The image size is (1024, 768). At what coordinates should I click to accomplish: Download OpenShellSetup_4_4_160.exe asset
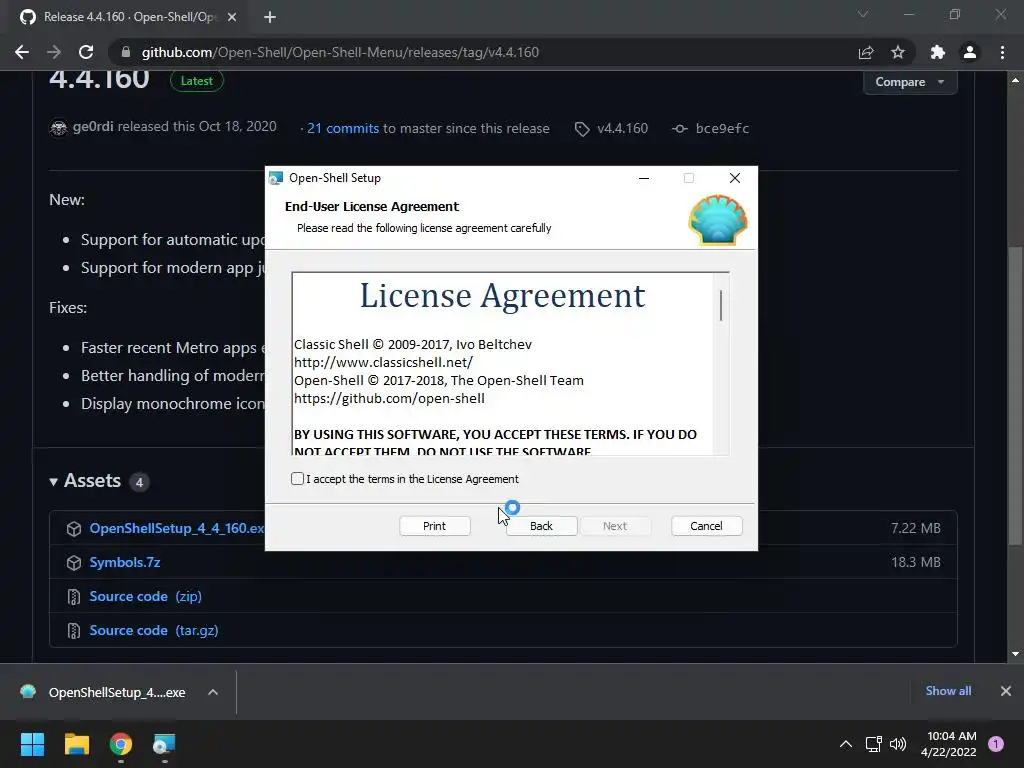pyautogui.click(x=178, y=528)
